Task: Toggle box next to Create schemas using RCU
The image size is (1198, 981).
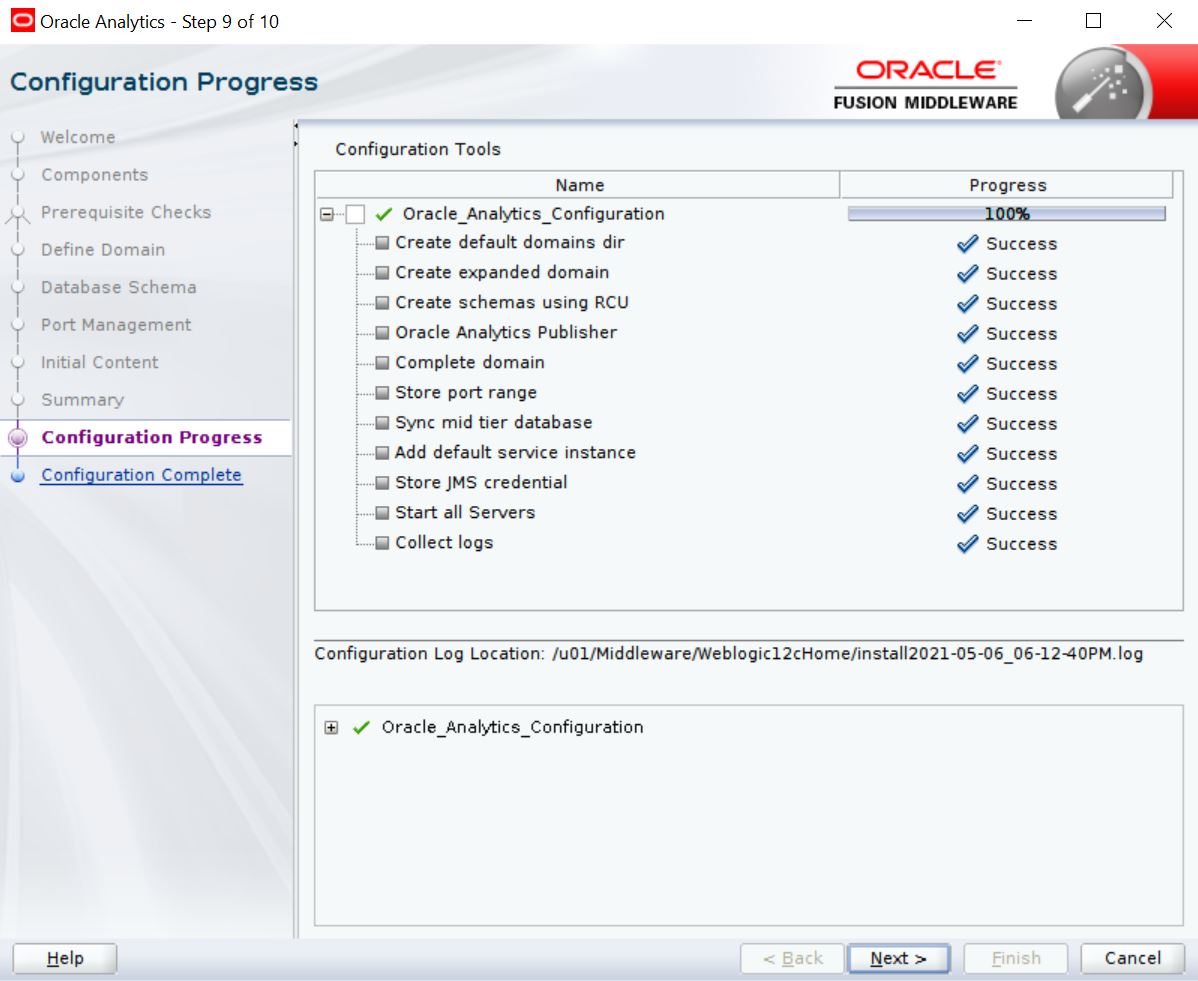Action: point(382,303)
